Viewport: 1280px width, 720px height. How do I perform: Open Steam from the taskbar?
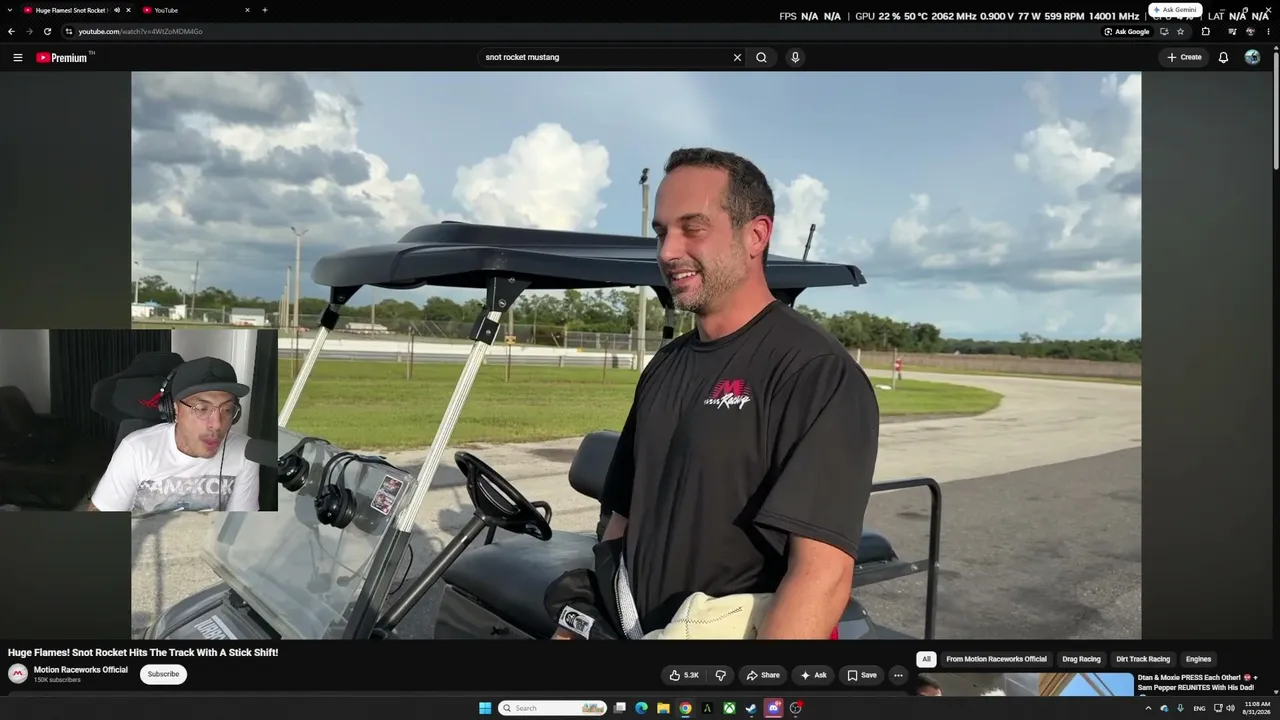(x=751, y=708)
